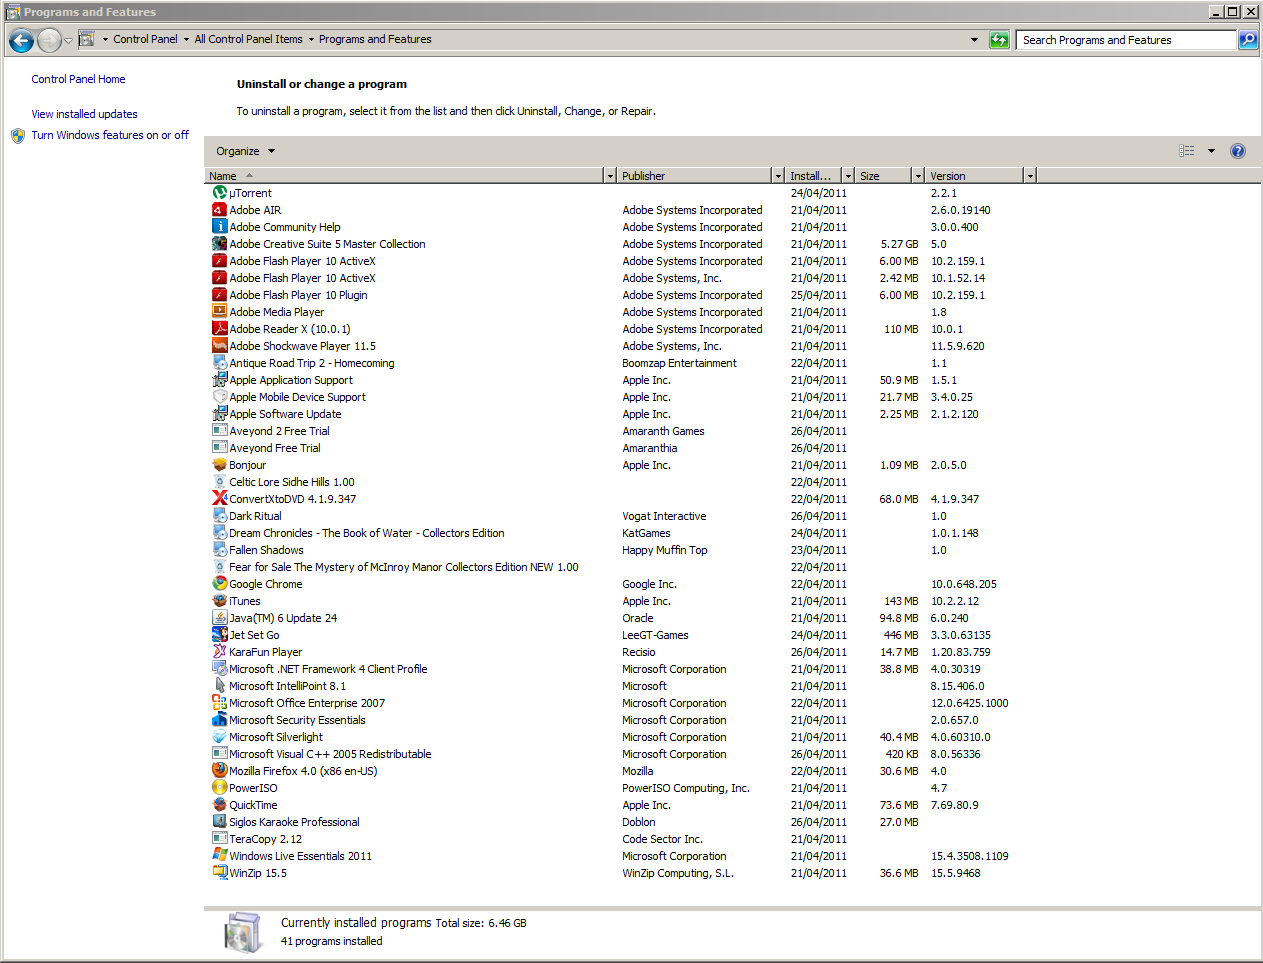This screenshot has width=1263, height=963.
Task: Click the µTorrent program icon
Action: click(220, 193)
